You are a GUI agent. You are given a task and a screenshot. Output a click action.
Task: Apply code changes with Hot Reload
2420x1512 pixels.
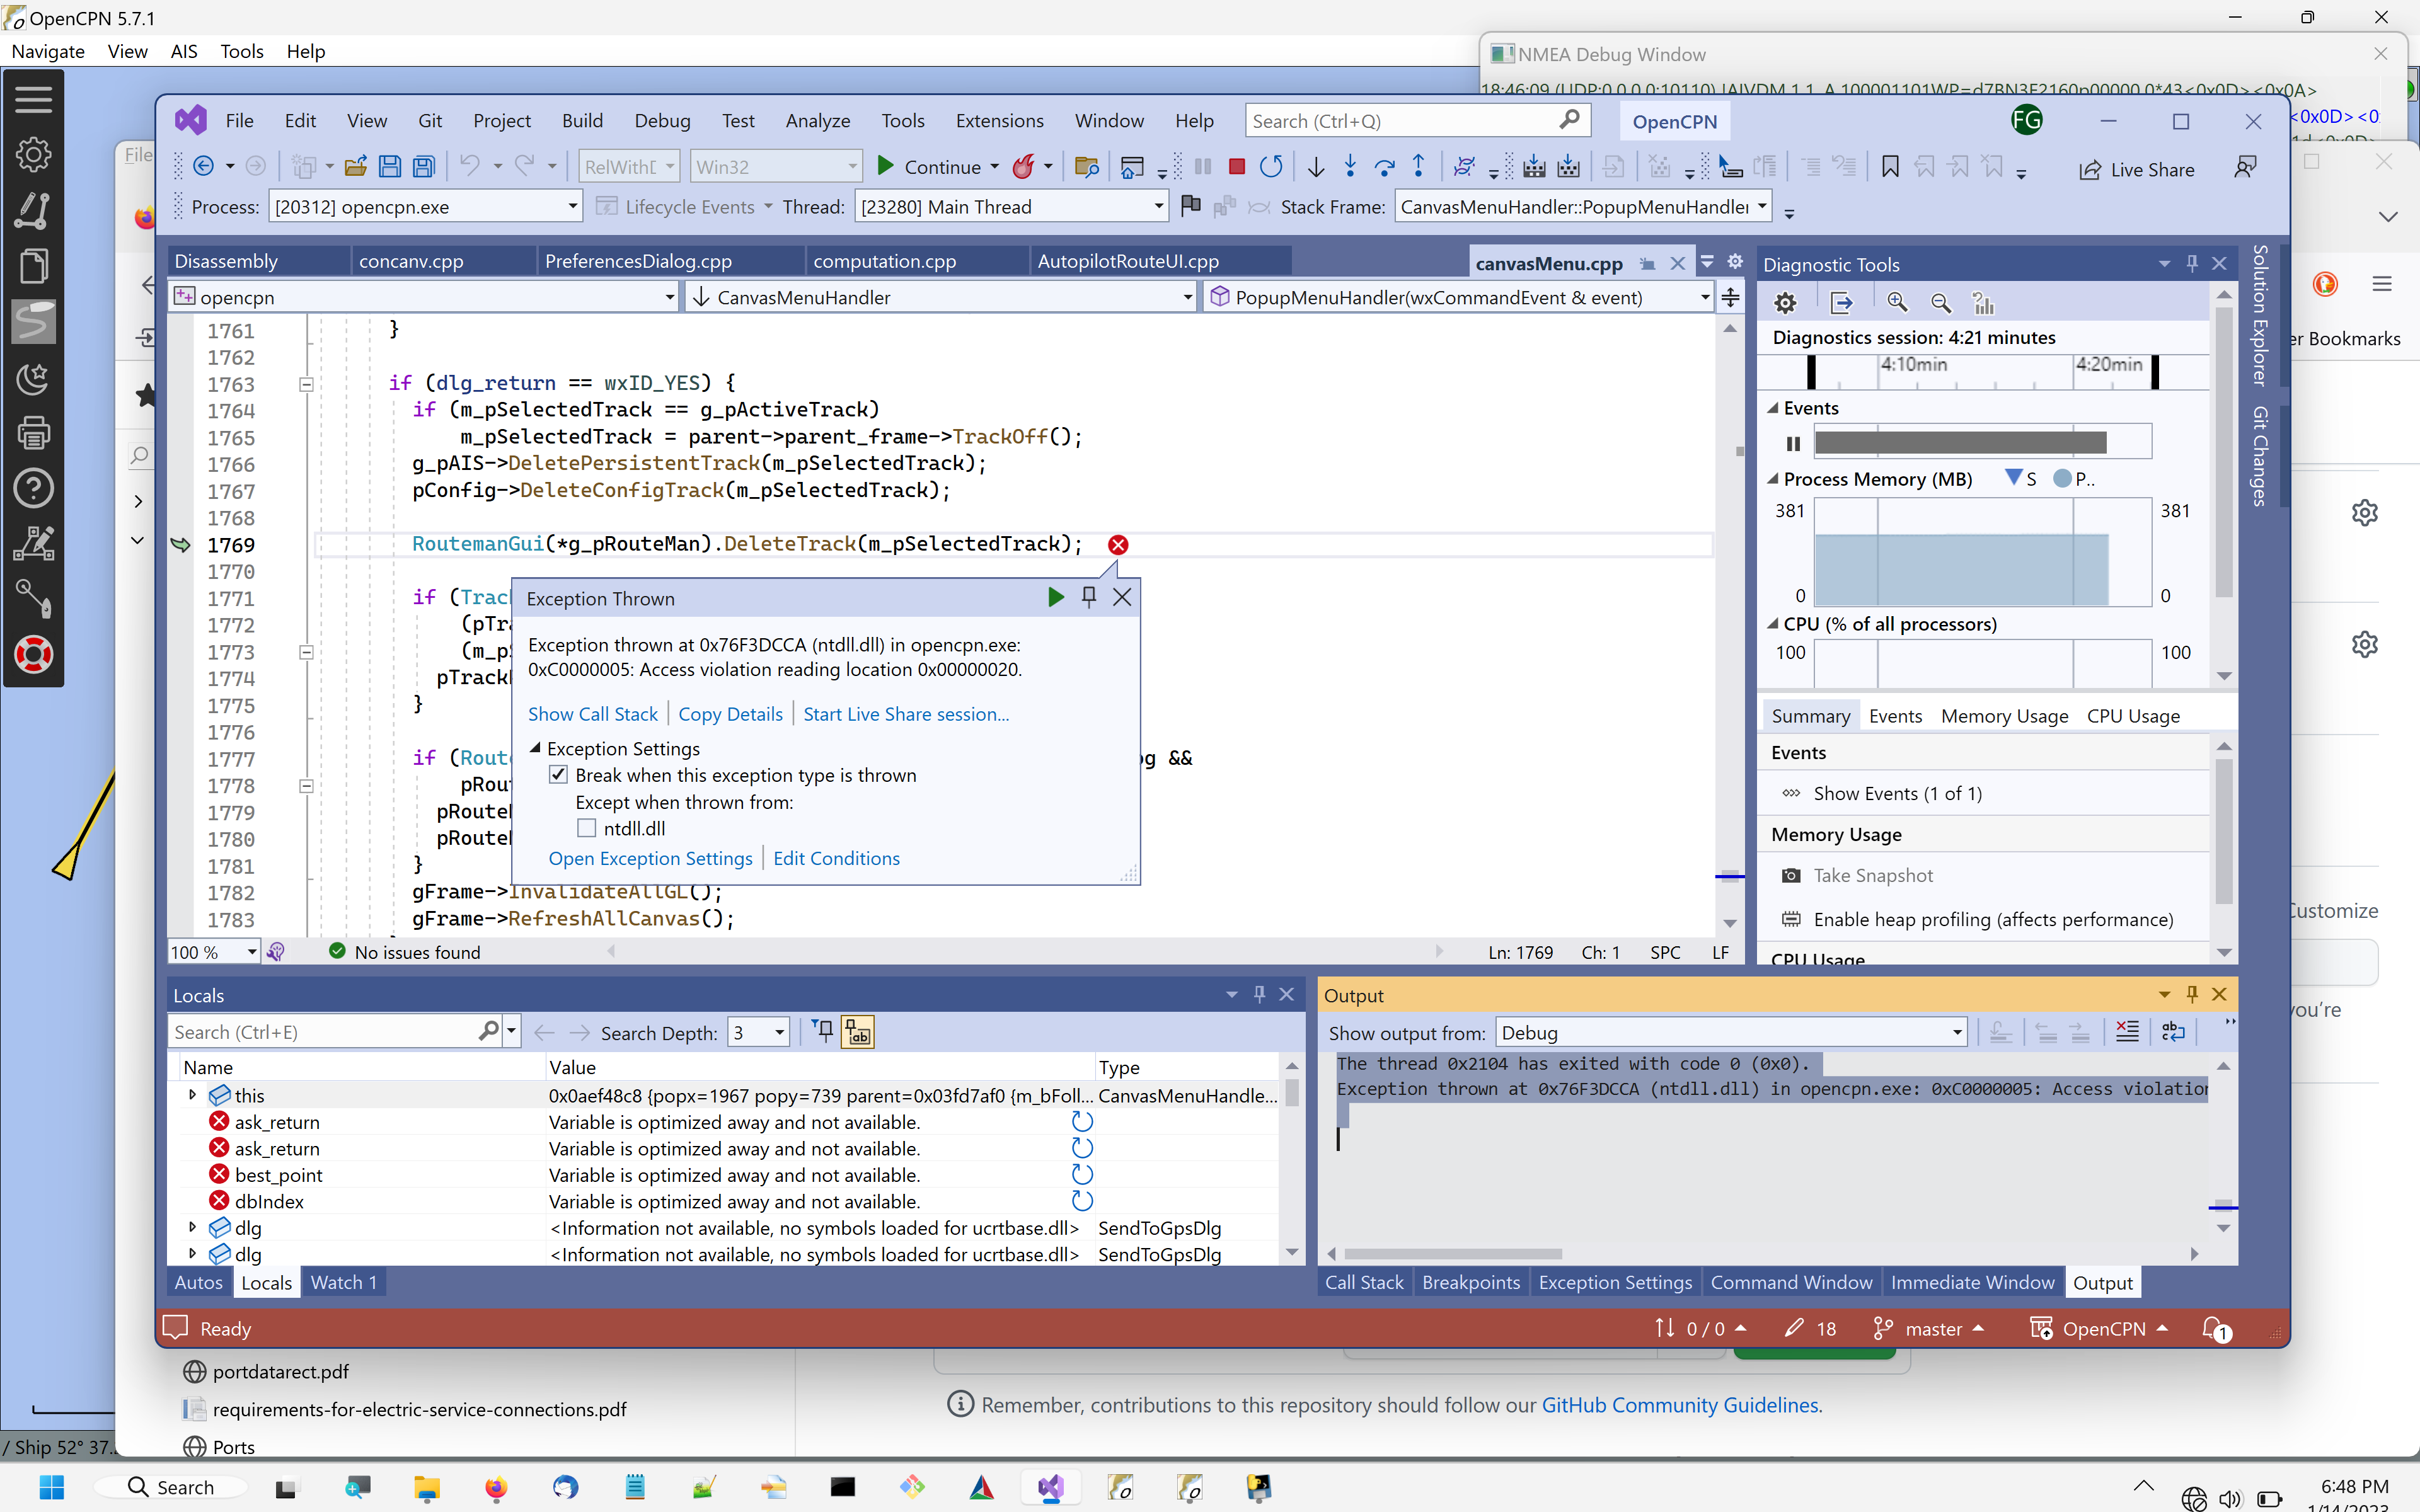1024,166
